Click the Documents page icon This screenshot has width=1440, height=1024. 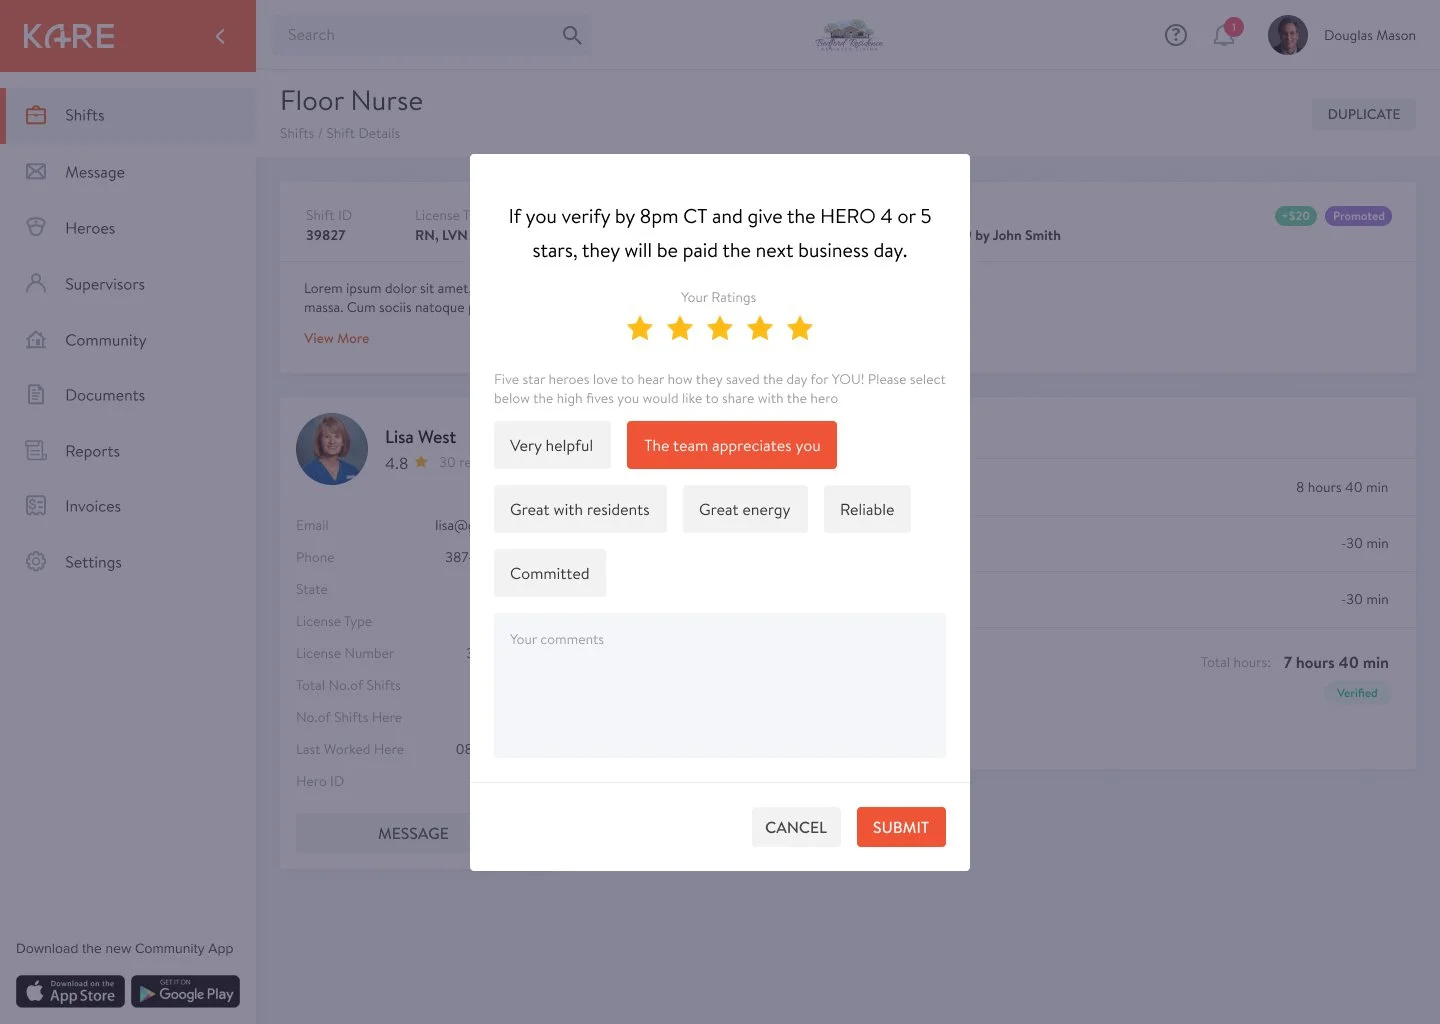pos(36,394)
